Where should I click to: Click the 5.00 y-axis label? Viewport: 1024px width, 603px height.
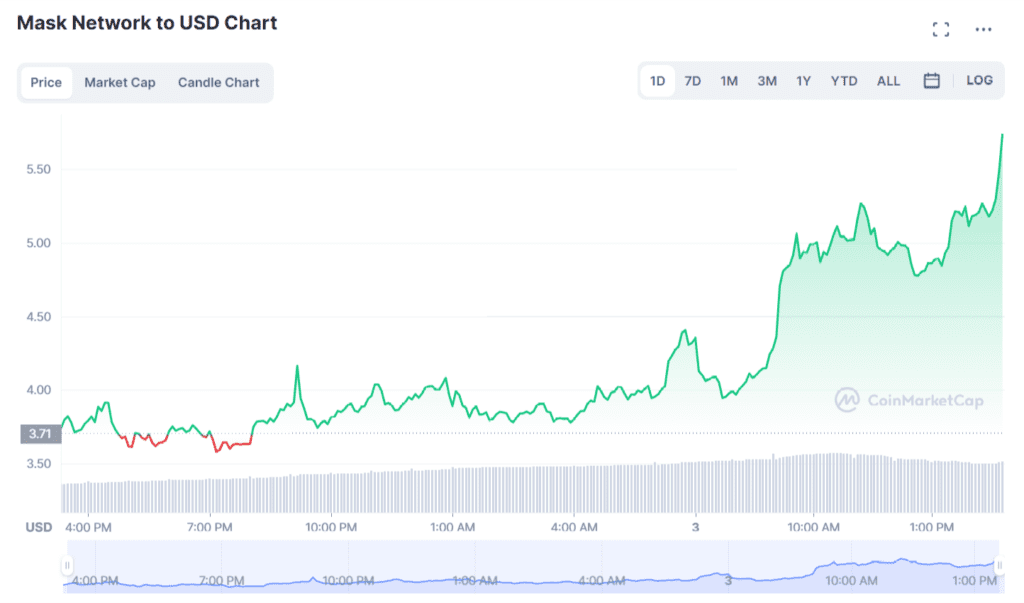click(x=38, y=243)
